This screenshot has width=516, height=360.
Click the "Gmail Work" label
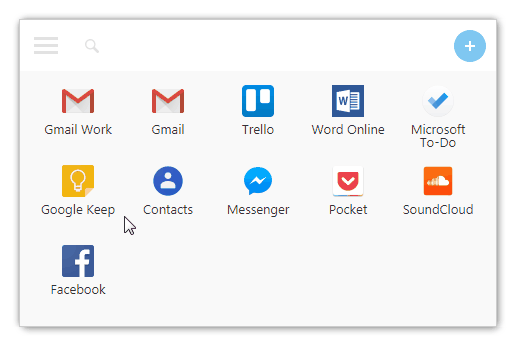pos(78,130)
